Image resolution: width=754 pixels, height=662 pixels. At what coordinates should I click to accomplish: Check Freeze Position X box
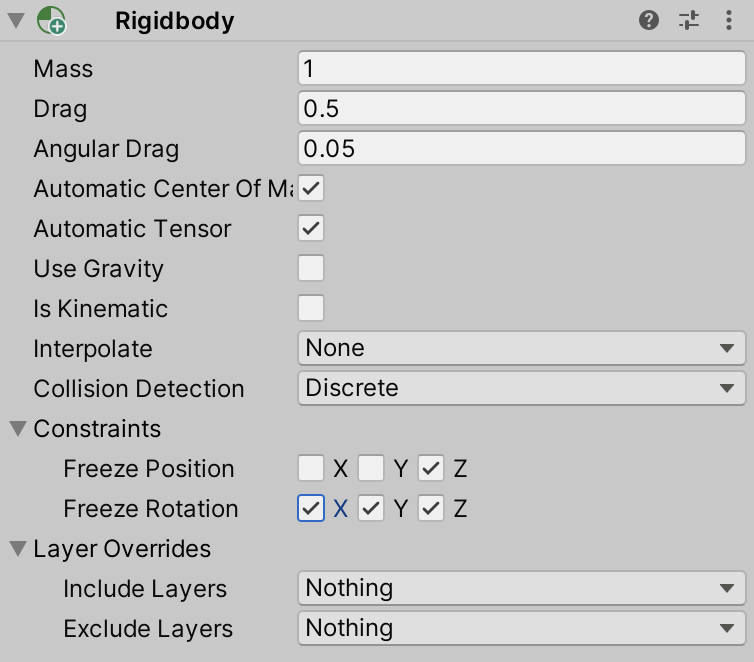(311, 468)
